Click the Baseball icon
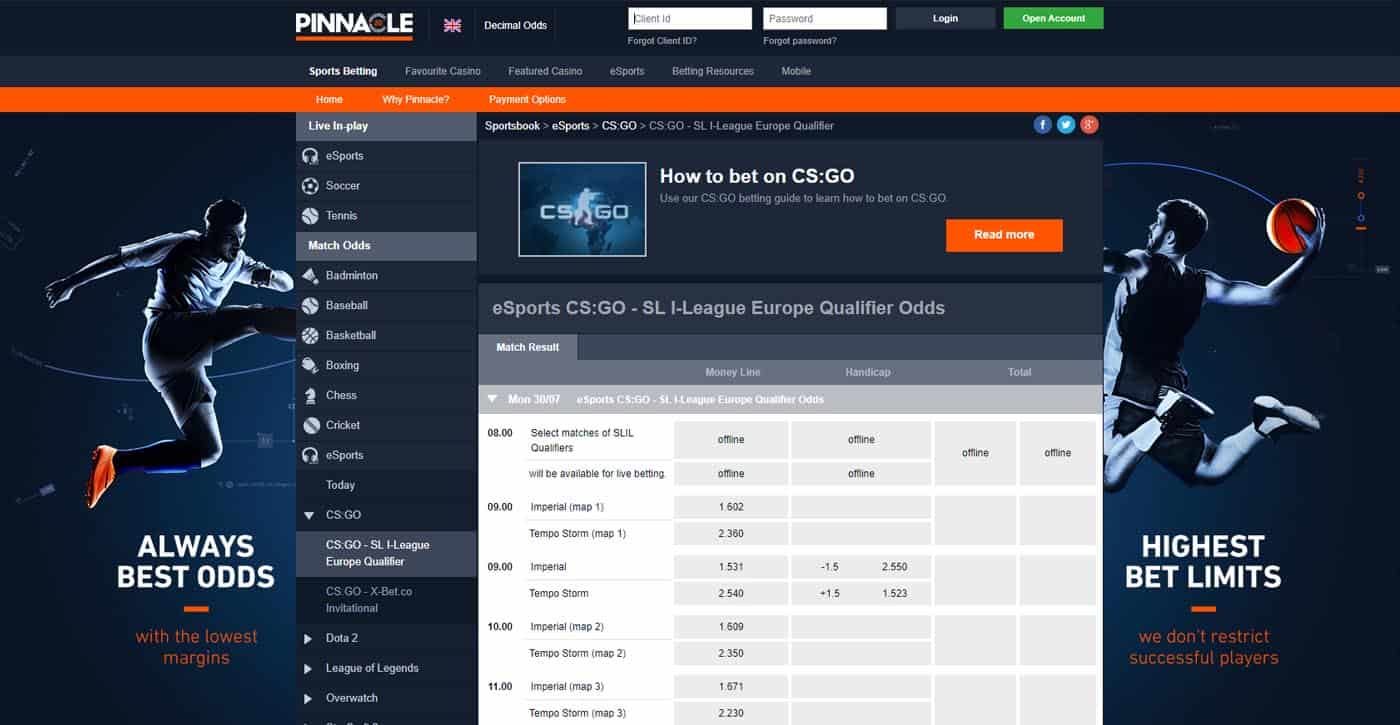The width and height of the screenshot is (1400, 725). coord(310,306)
